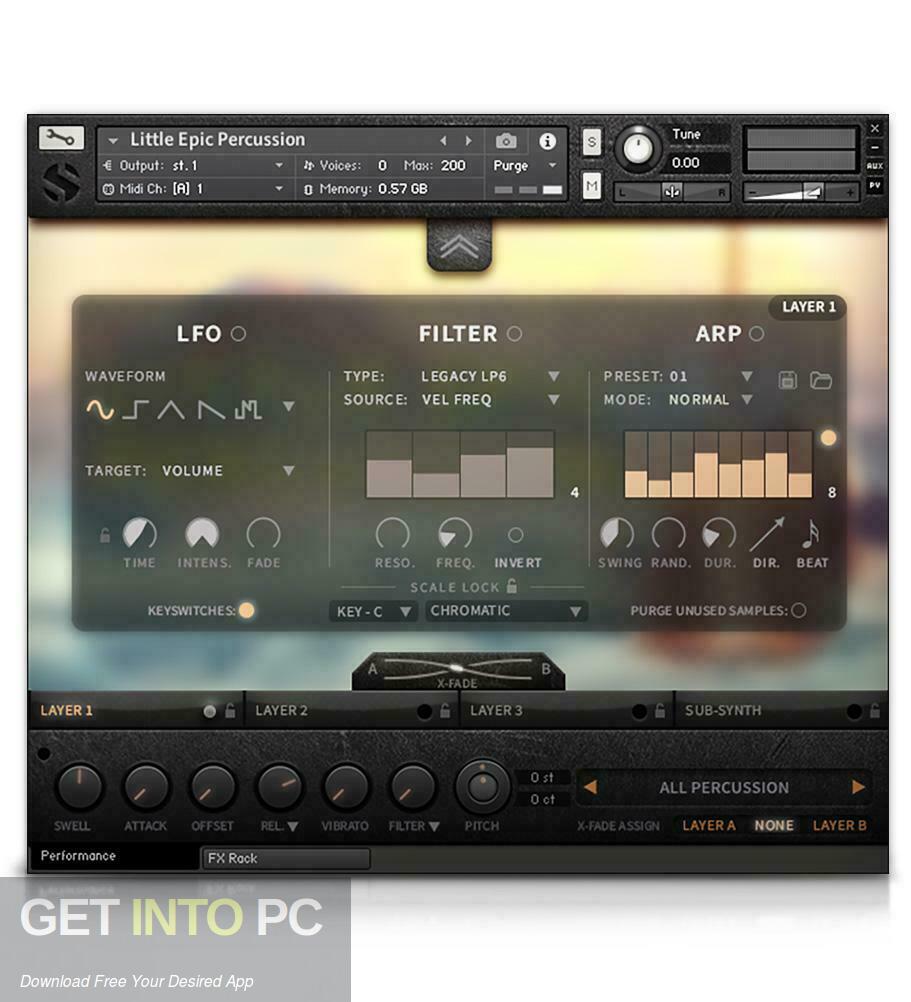Click the SWELL knob
The height and width of the screenshot is (1002, 911).
[79, 787]
